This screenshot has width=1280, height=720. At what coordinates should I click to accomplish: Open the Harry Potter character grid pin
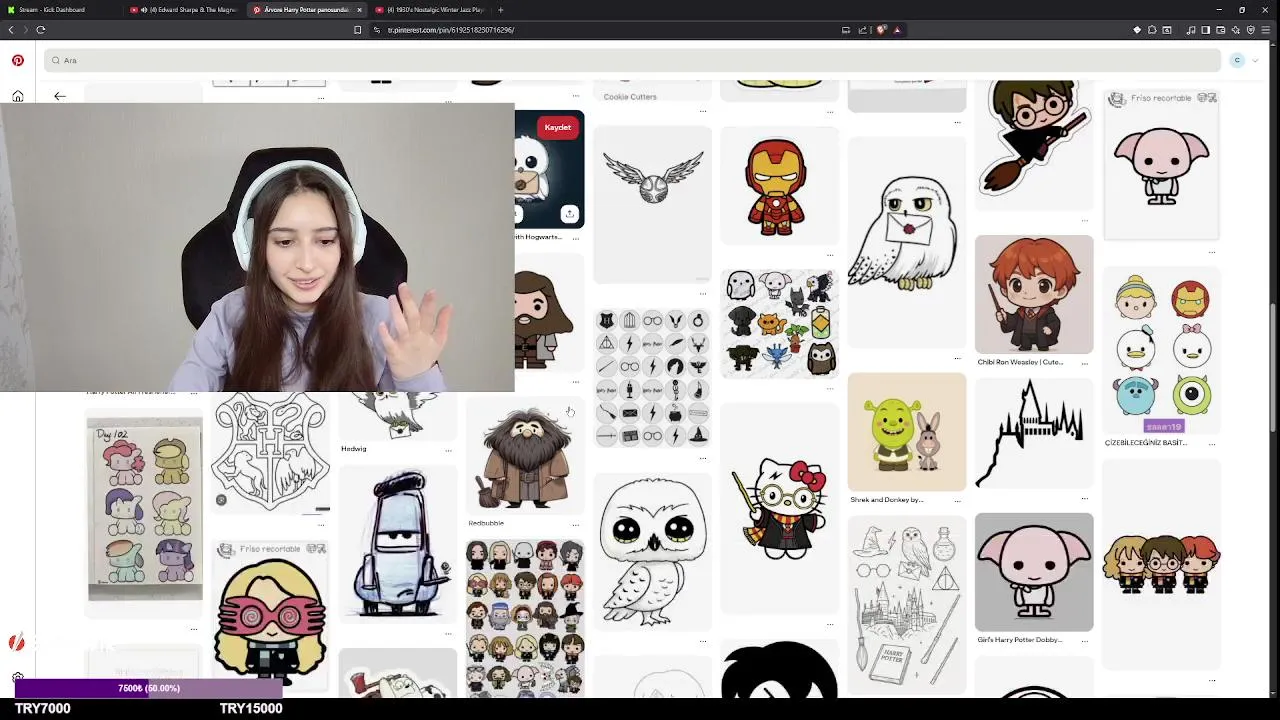point(525,618)
